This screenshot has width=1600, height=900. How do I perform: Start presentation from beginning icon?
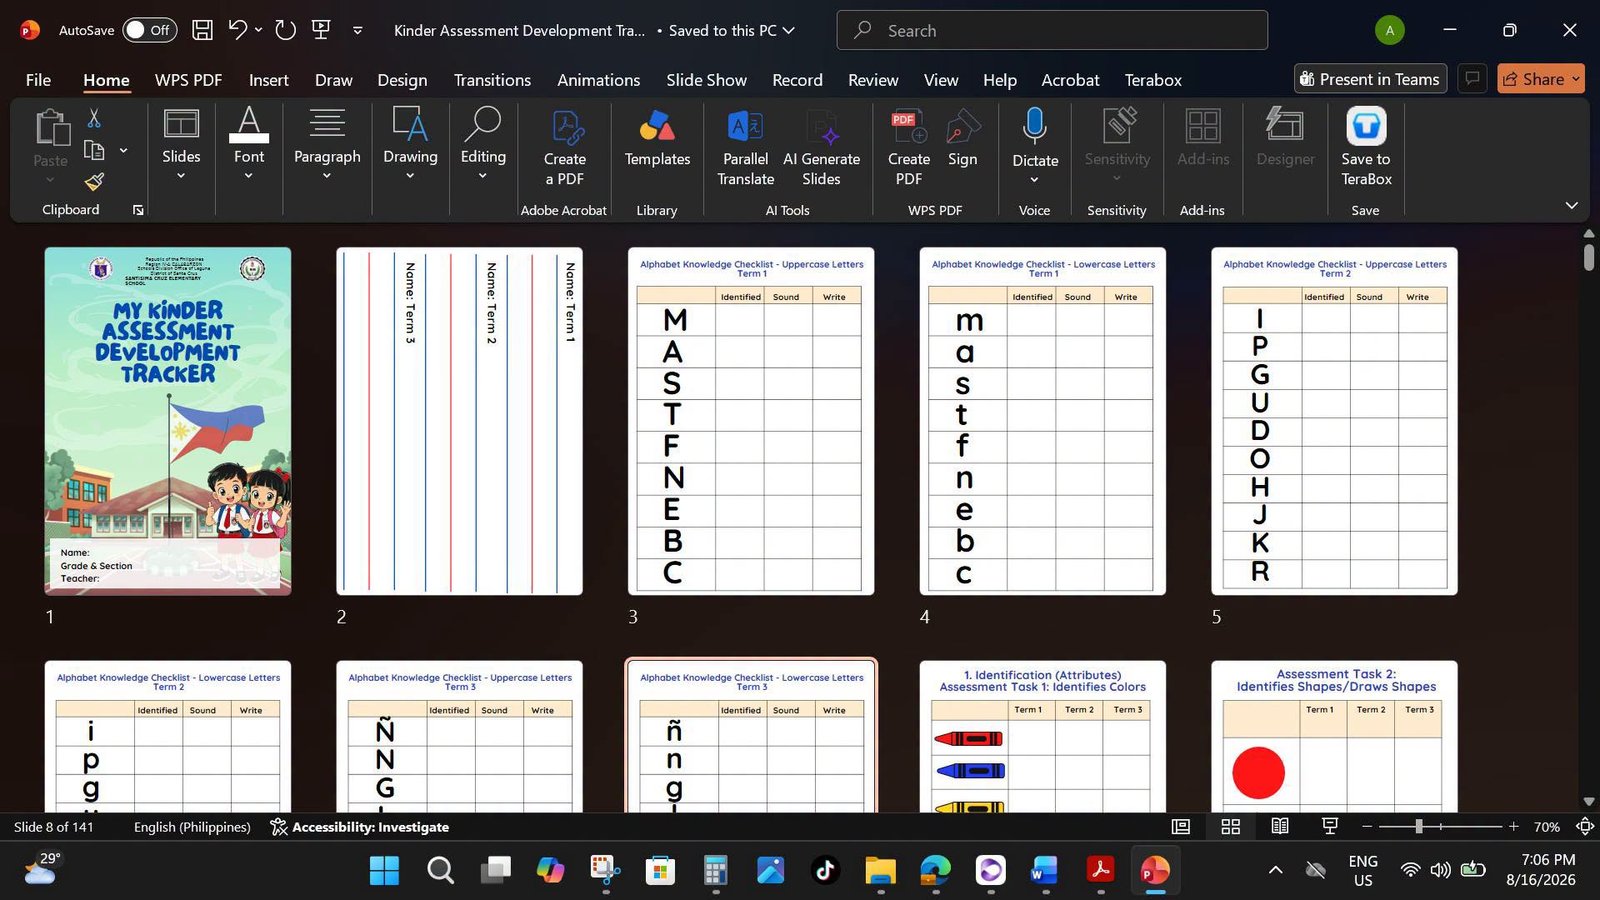pyautogui.click(x=321, y=30)
